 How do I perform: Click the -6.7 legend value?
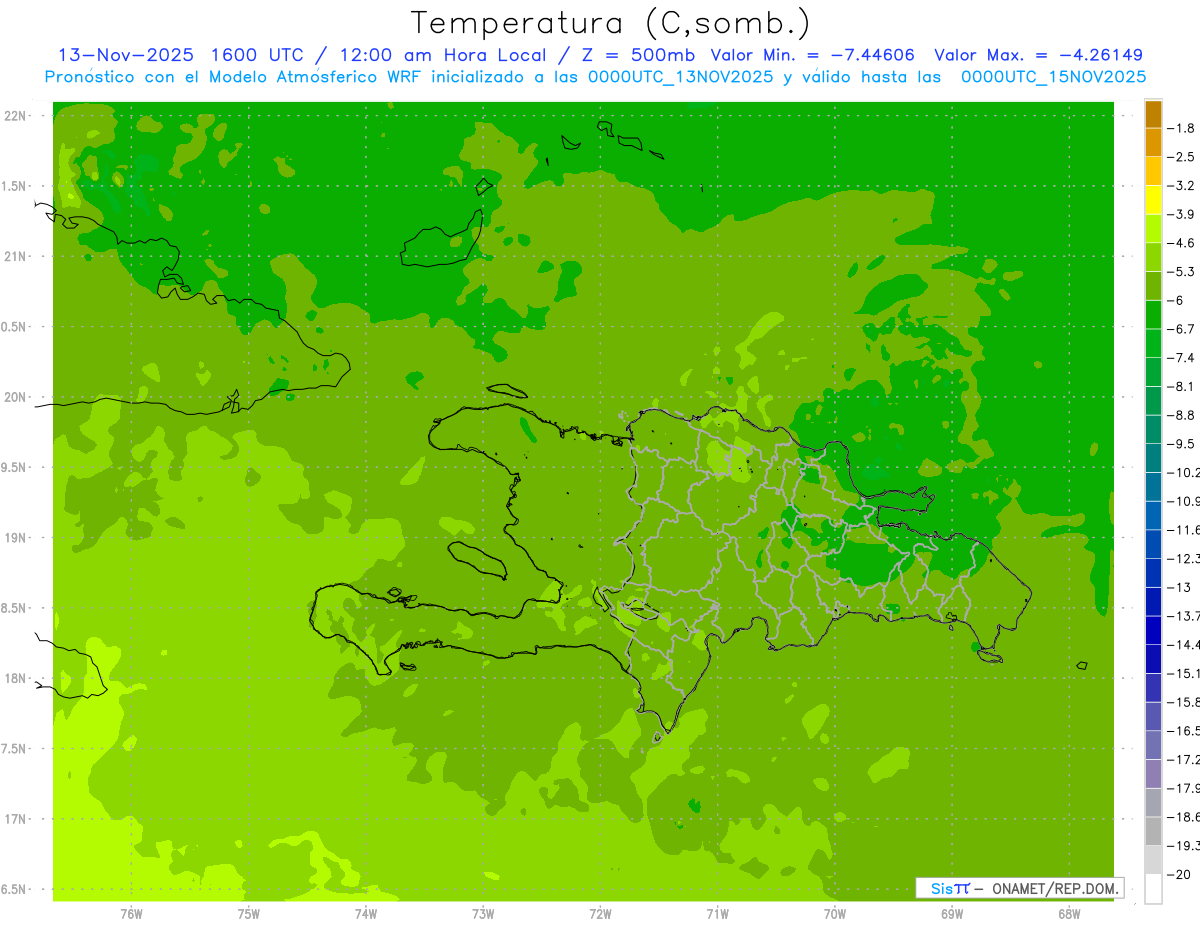(x=1183, y=329)
